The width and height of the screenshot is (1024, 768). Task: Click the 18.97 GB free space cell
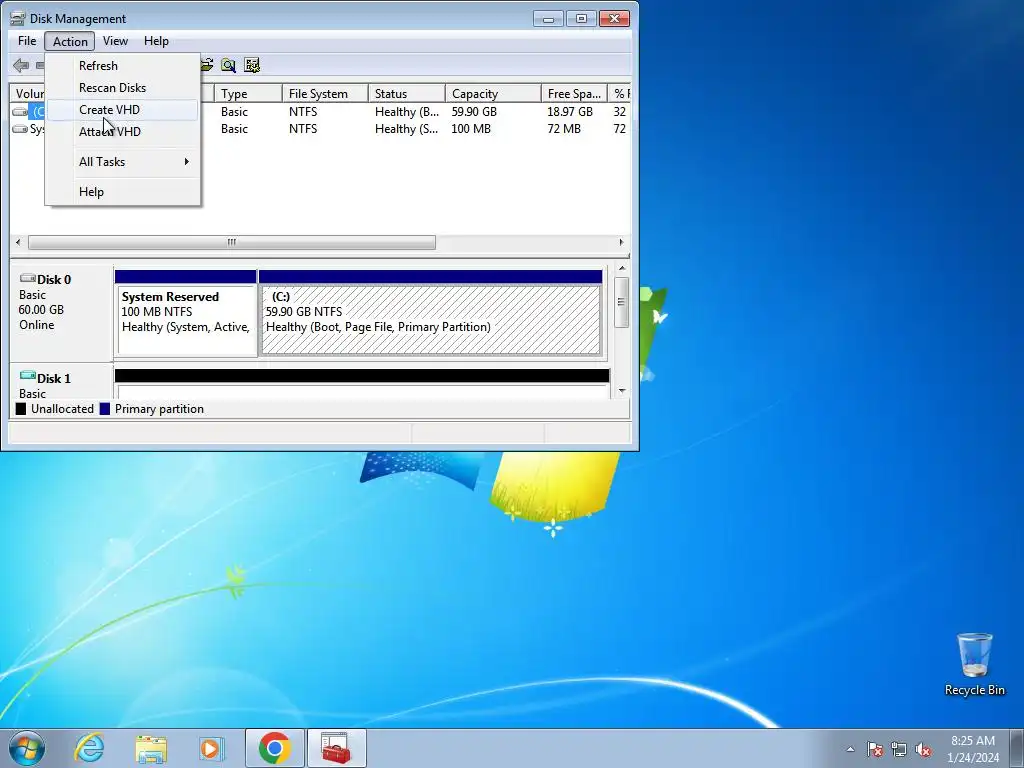pyautogui.click(x=570, y=112)
